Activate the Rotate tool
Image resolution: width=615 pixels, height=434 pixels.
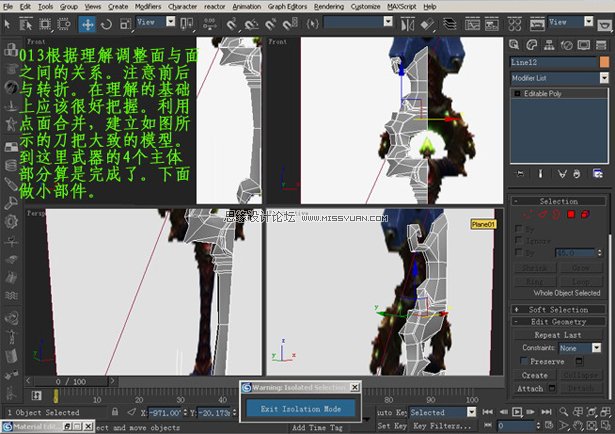pyautogui.click(x=106, y=24)
